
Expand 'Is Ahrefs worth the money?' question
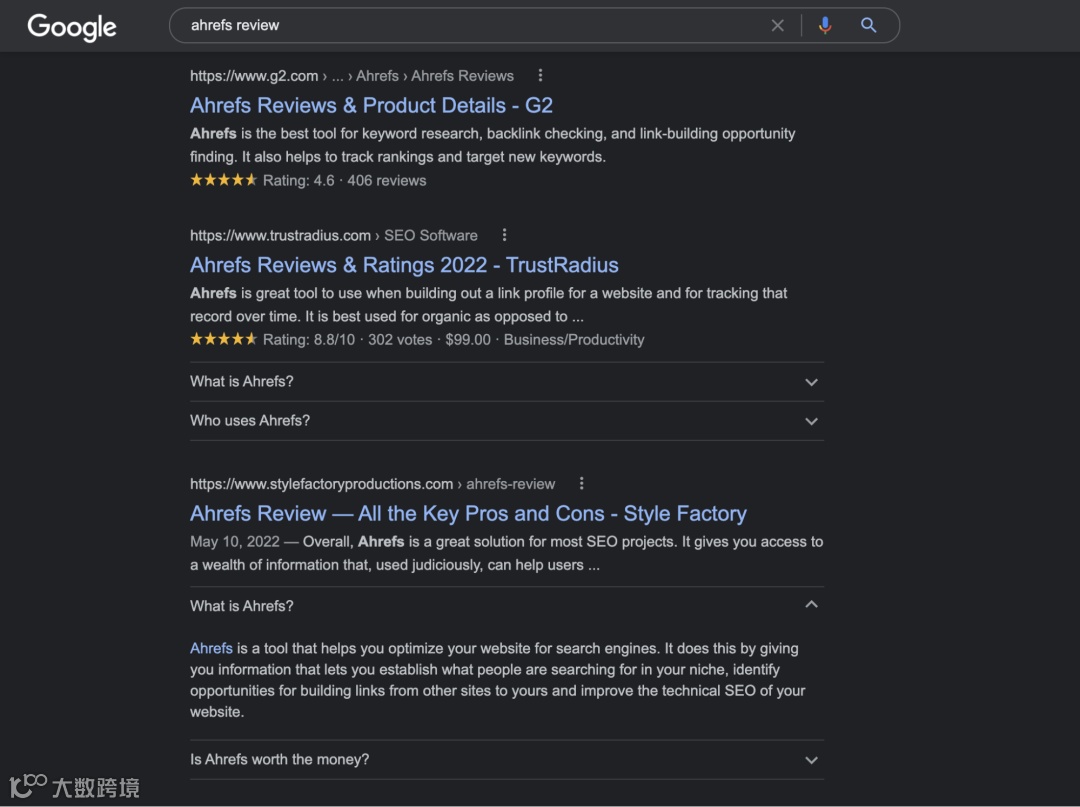pyautogui.click(x=507, y=759)
